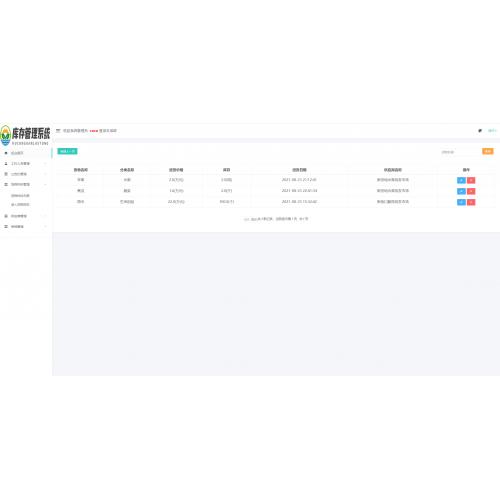500x500 pixels.
Task: Expand the sidebar menu with the person icon
Action: point(26,164)
